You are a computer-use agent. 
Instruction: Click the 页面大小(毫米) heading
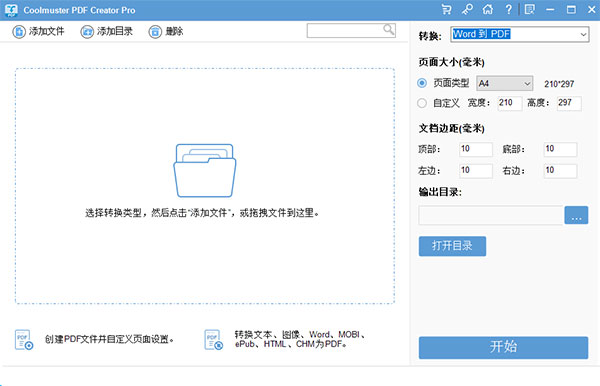pyautogui.click(x=452, y=62)
